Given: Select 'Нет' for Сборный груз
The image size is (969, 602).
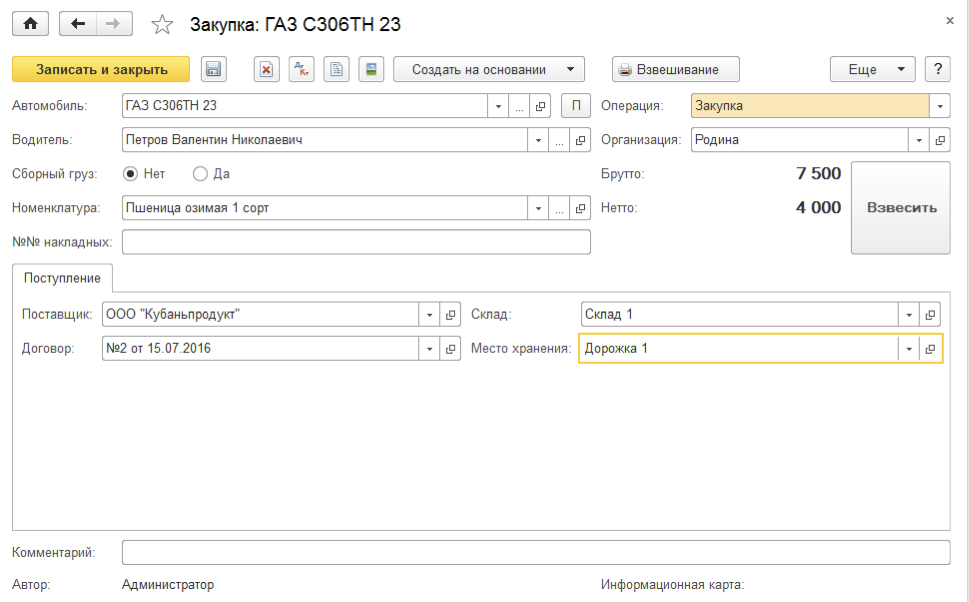Looking at the screenshot, I should [144, 174].
